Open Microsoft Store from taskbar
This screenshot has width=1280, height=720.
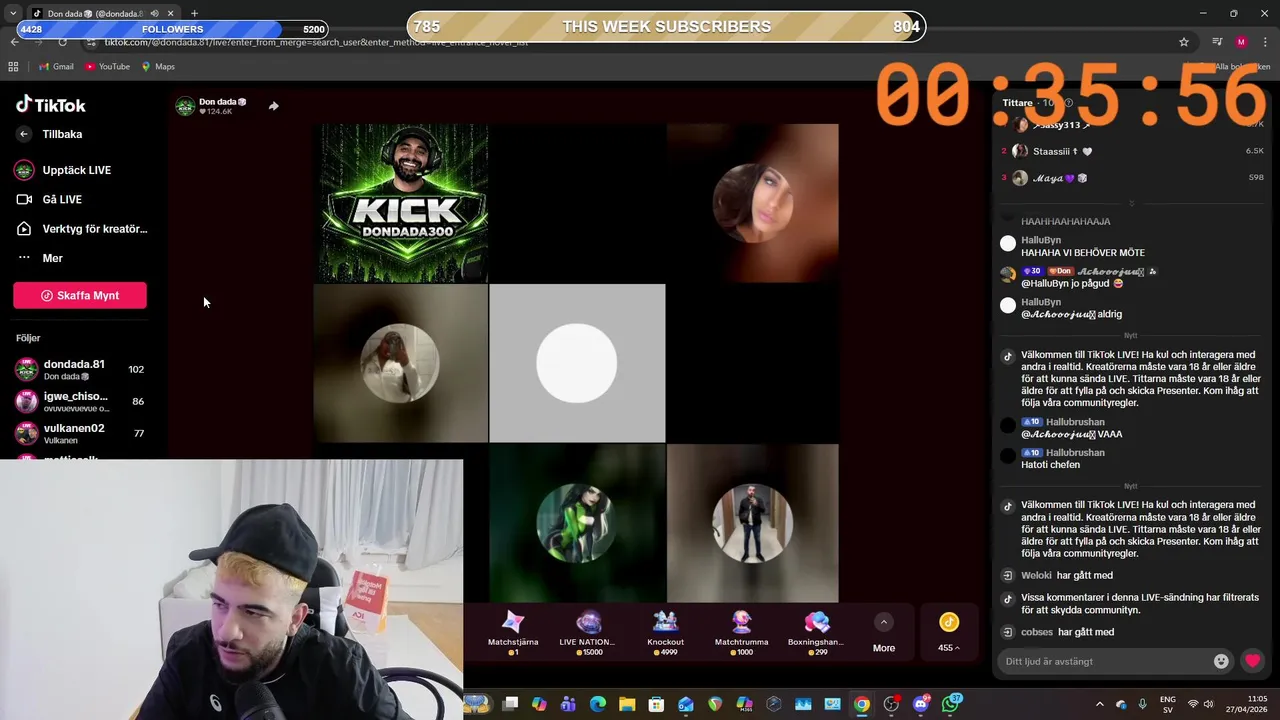[656, 704]
